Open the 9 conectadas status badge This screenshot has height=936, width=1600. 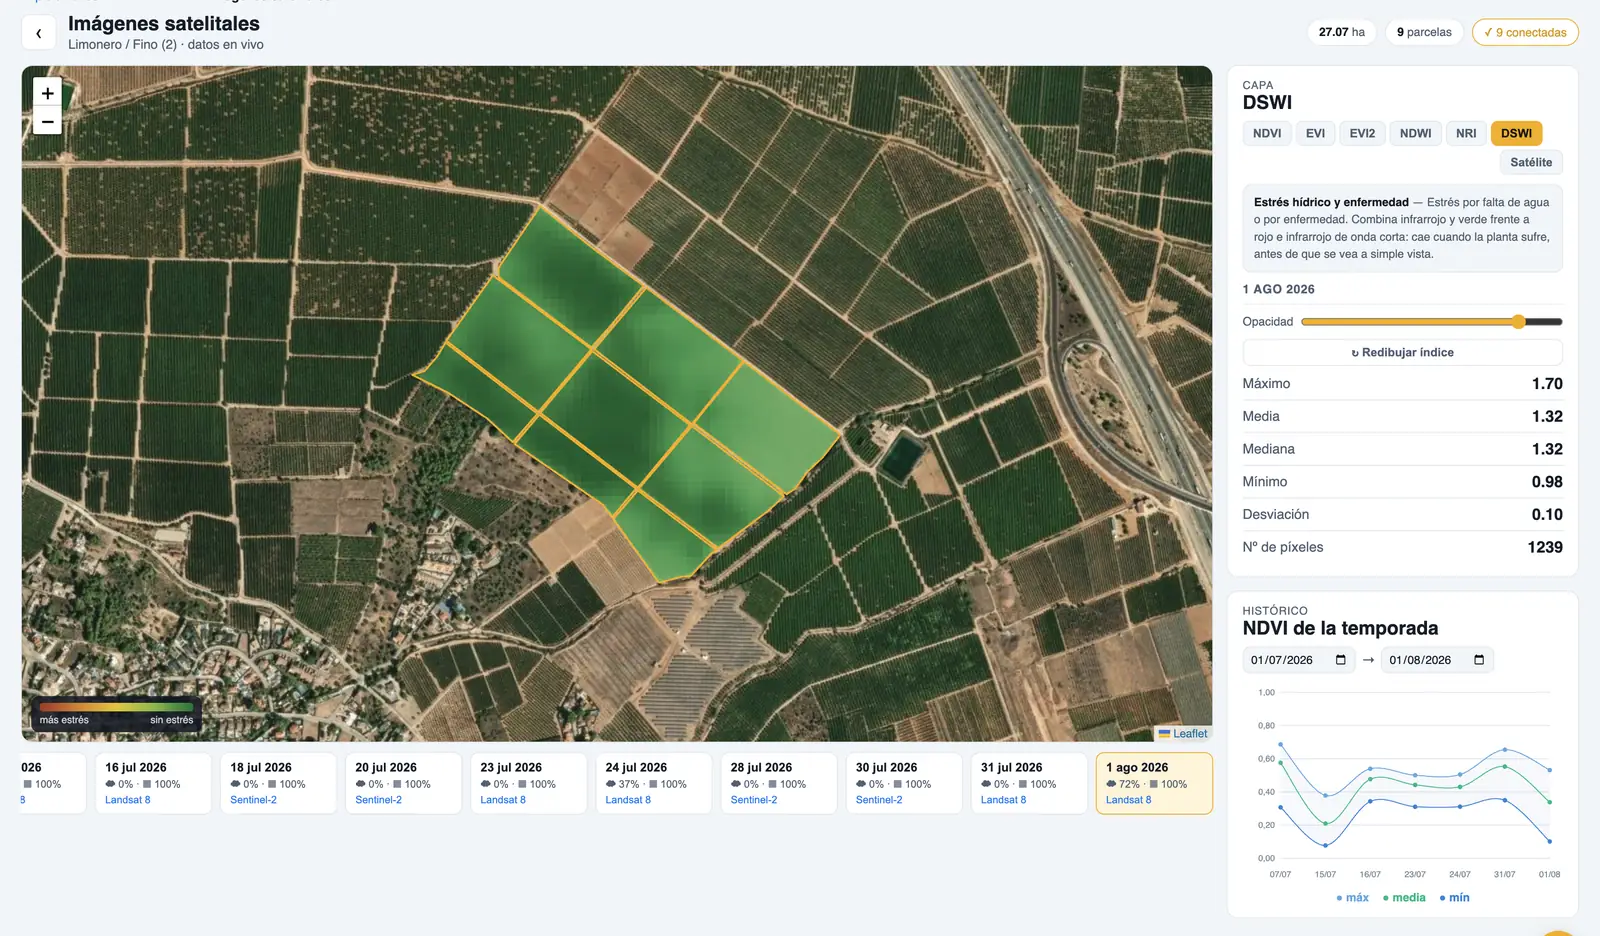[x=1525, y=32]
